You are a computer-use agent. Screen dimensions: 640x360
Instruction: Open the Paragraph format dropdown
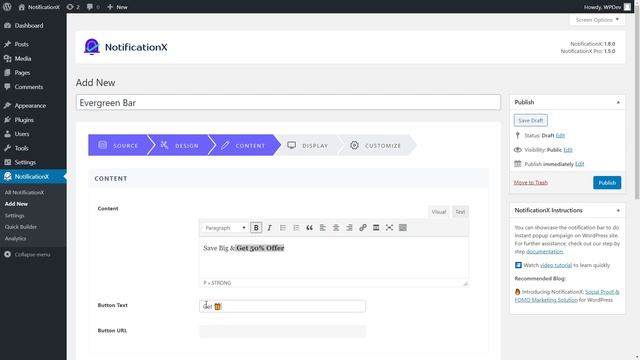coord(225,228)
